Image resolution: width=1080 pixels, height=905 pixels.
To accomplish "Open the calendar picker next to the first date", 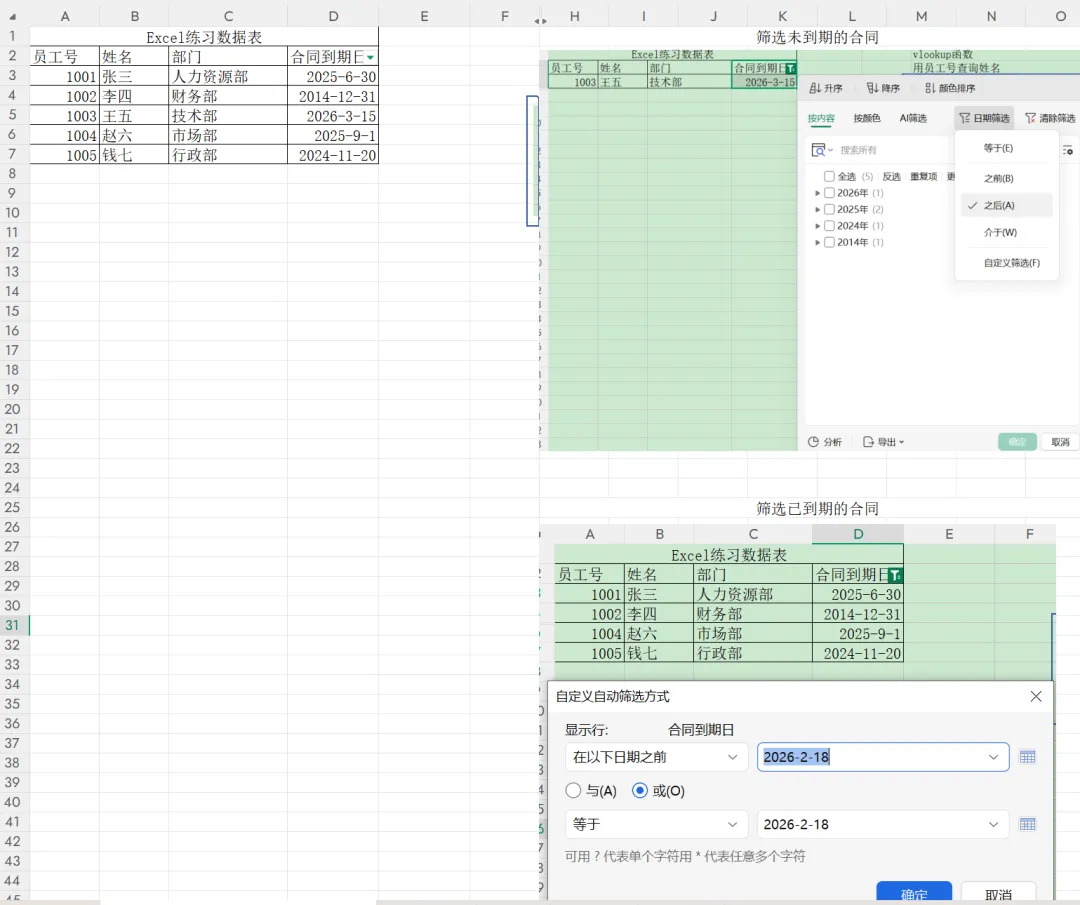I will point(1028,757).
